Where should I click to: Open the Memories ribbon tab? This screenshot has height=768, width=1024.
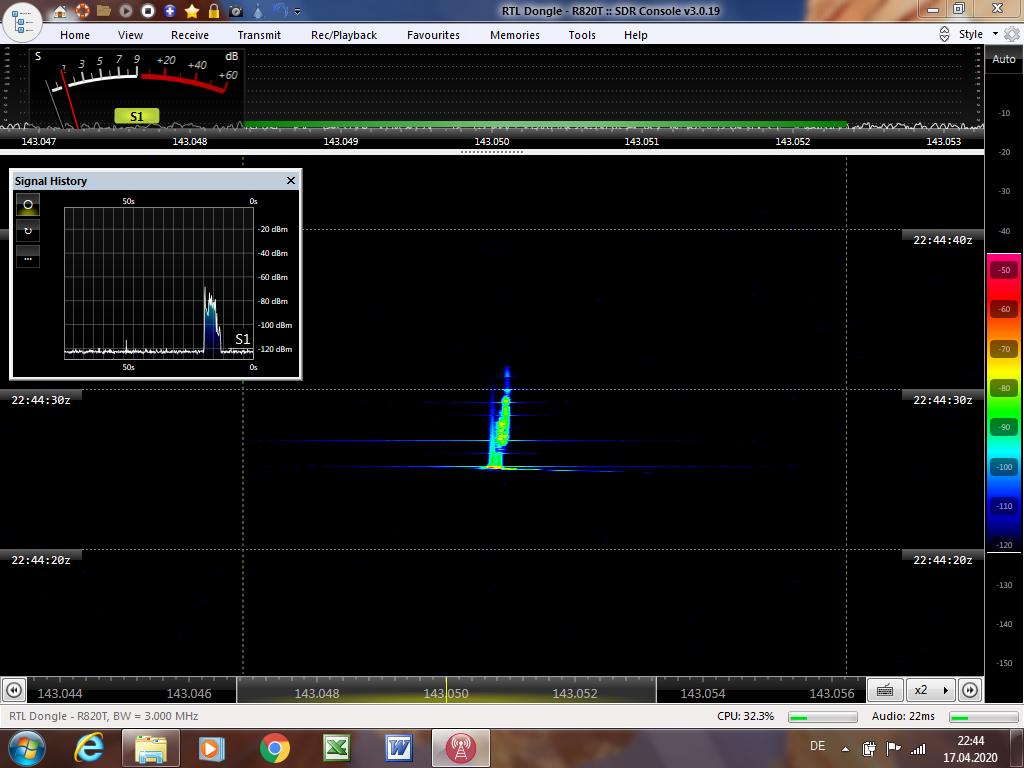[x=515, y=35]
